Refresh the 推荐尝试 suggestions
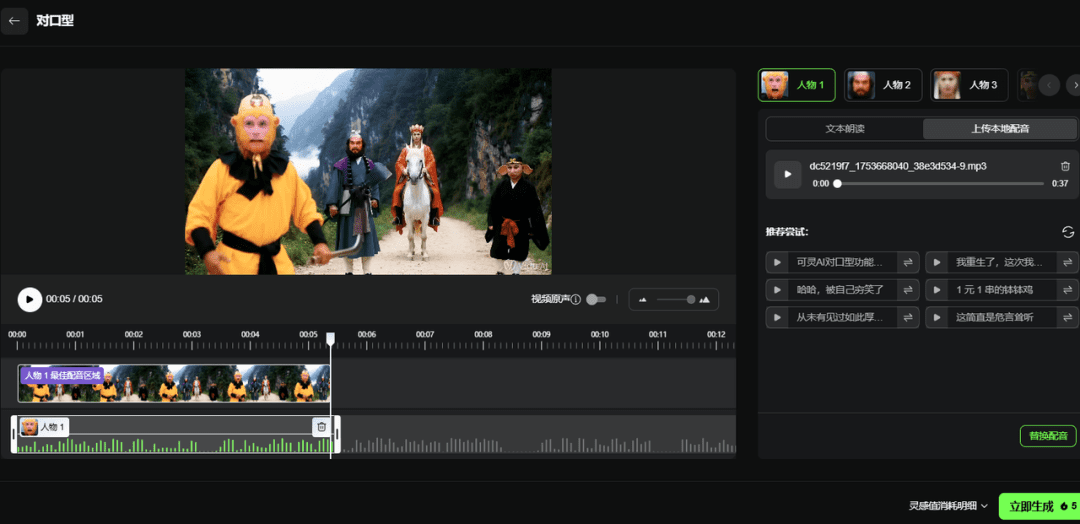1080x524 pixels. click(1068, 232)
